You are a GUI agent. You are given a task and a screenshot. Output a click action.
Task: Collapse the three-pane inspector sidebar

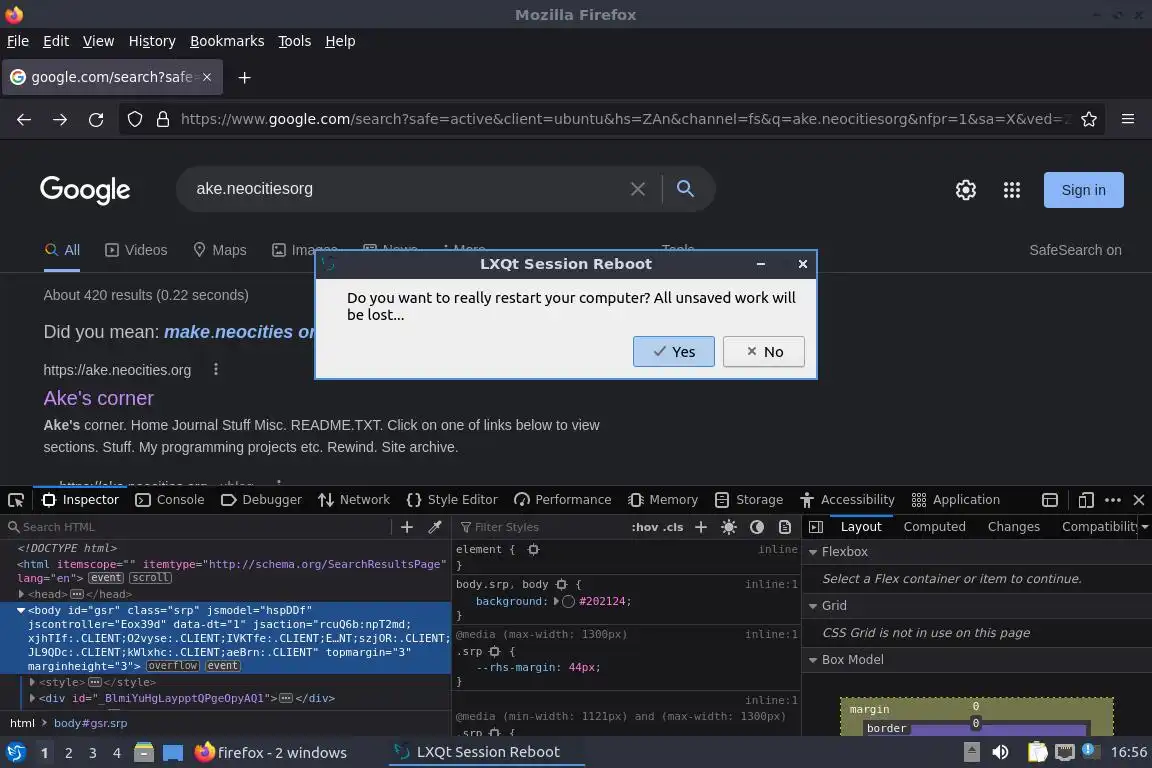816,527
